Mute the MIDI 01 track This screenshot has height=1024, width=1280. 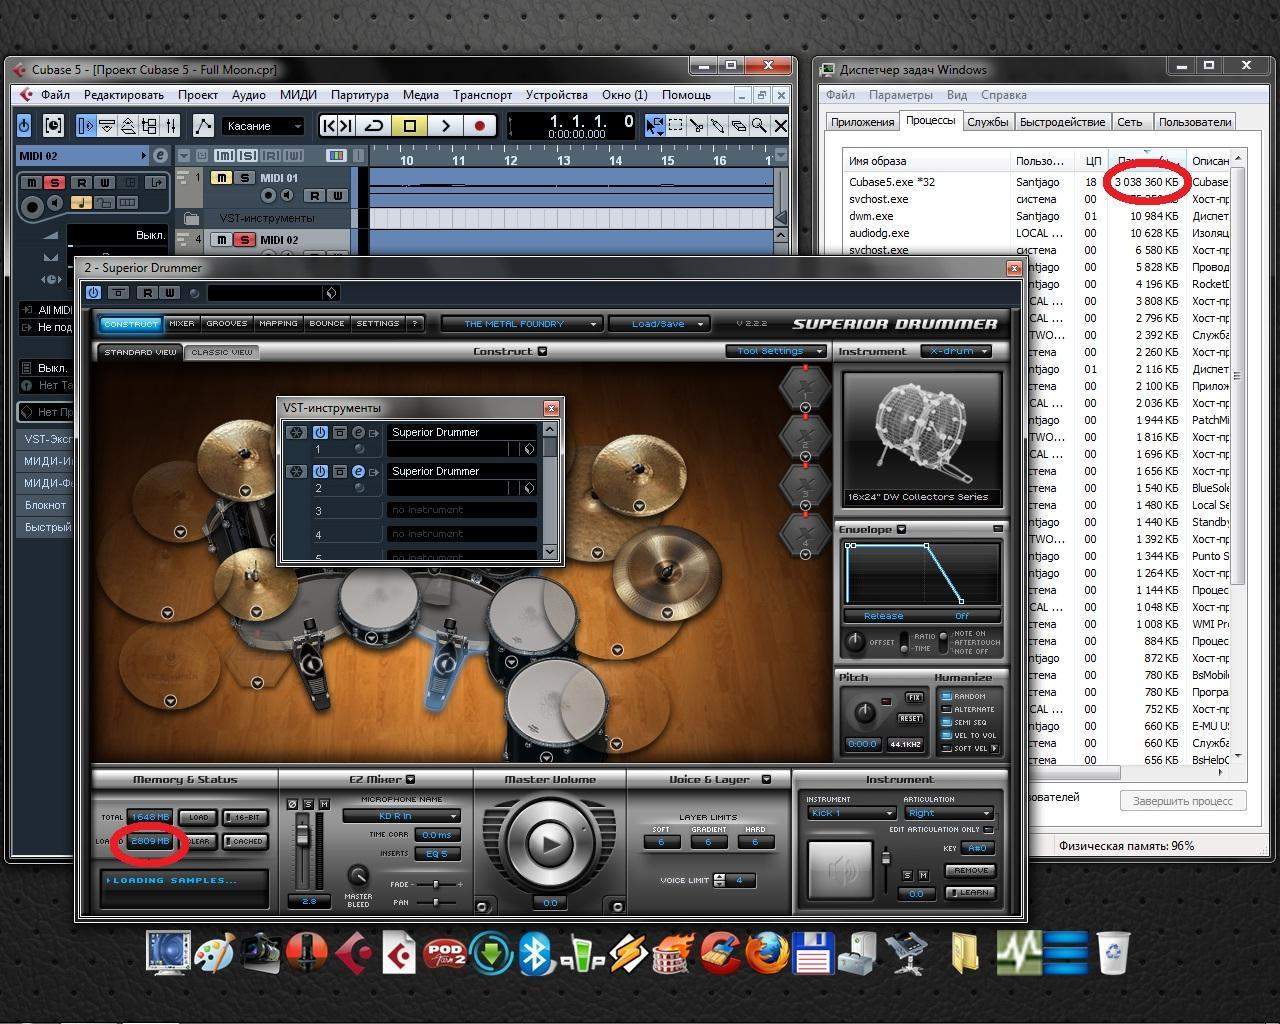point(221,178)
